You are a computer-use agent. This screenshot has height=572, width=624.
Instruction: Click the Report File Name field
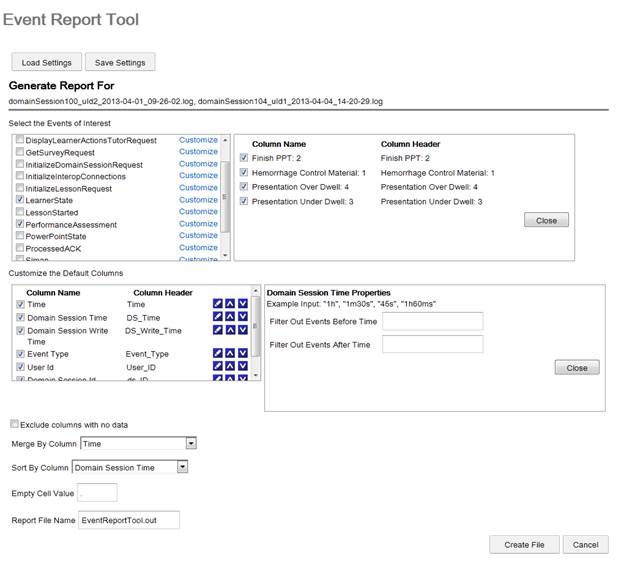(x=129, y=520)
